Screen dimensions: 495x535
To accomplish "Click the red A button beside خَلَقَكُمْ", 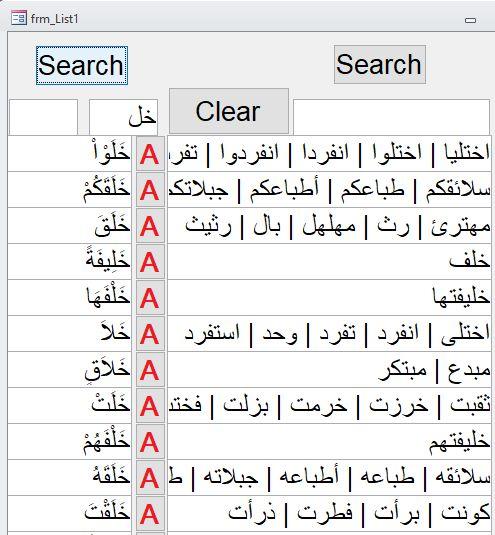I will click(150, 190).
